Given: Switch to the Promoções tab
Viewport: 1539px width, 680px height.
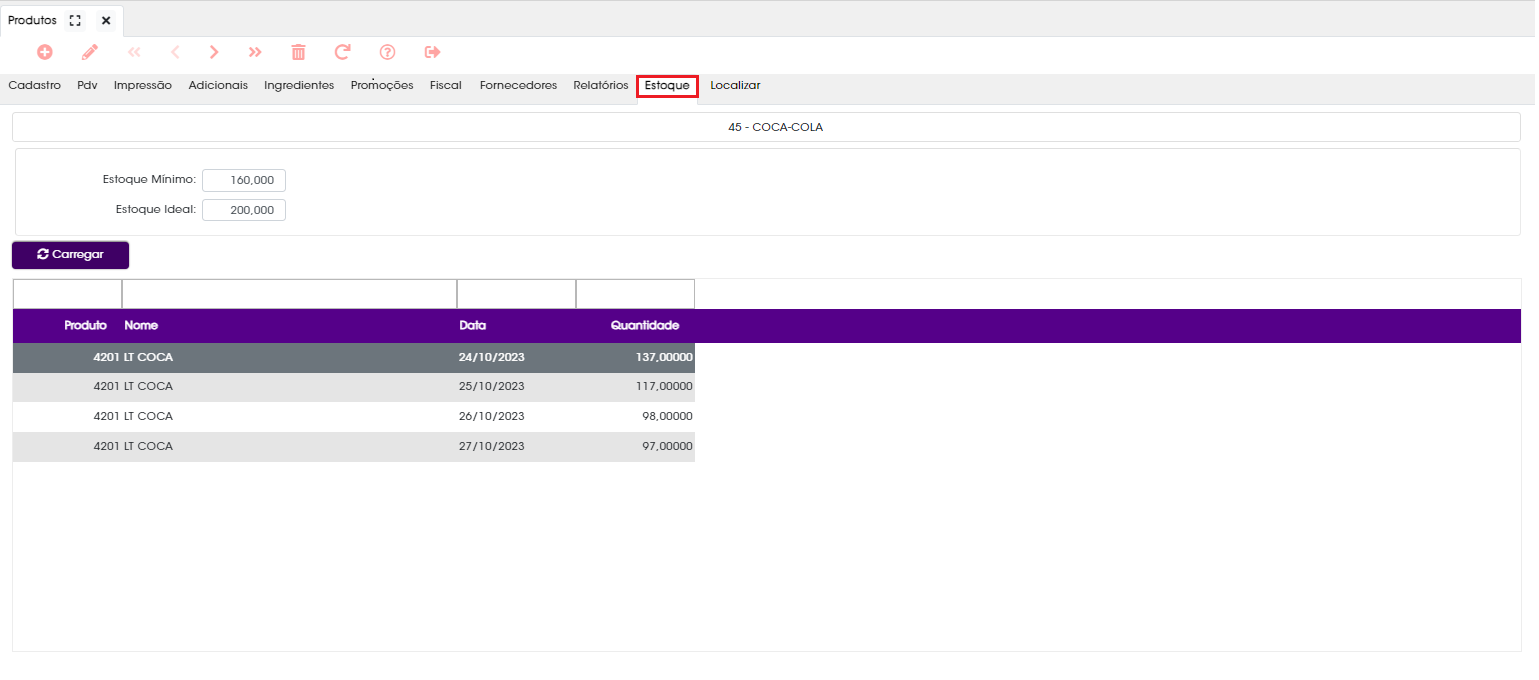Looking at the screenshot, I should click(x=382, y=86).
